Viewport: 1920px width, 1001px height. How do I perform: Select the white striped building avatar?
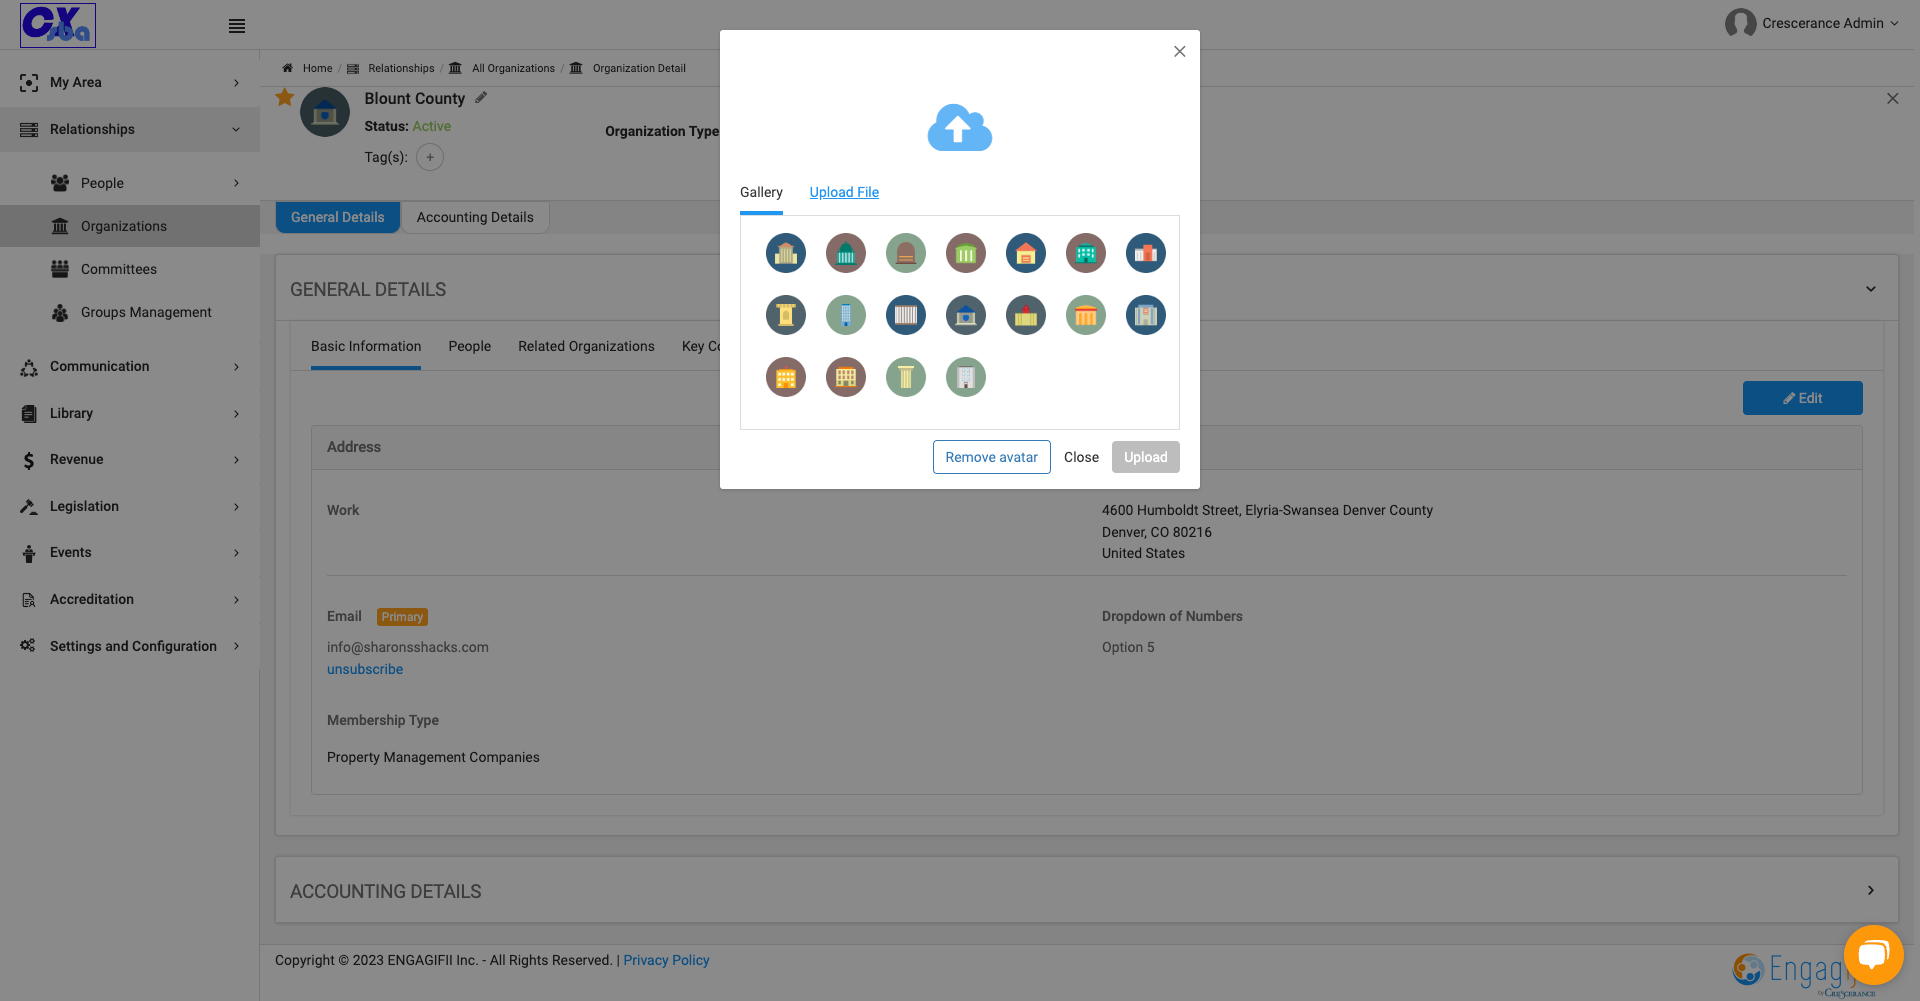coord(906,316)
